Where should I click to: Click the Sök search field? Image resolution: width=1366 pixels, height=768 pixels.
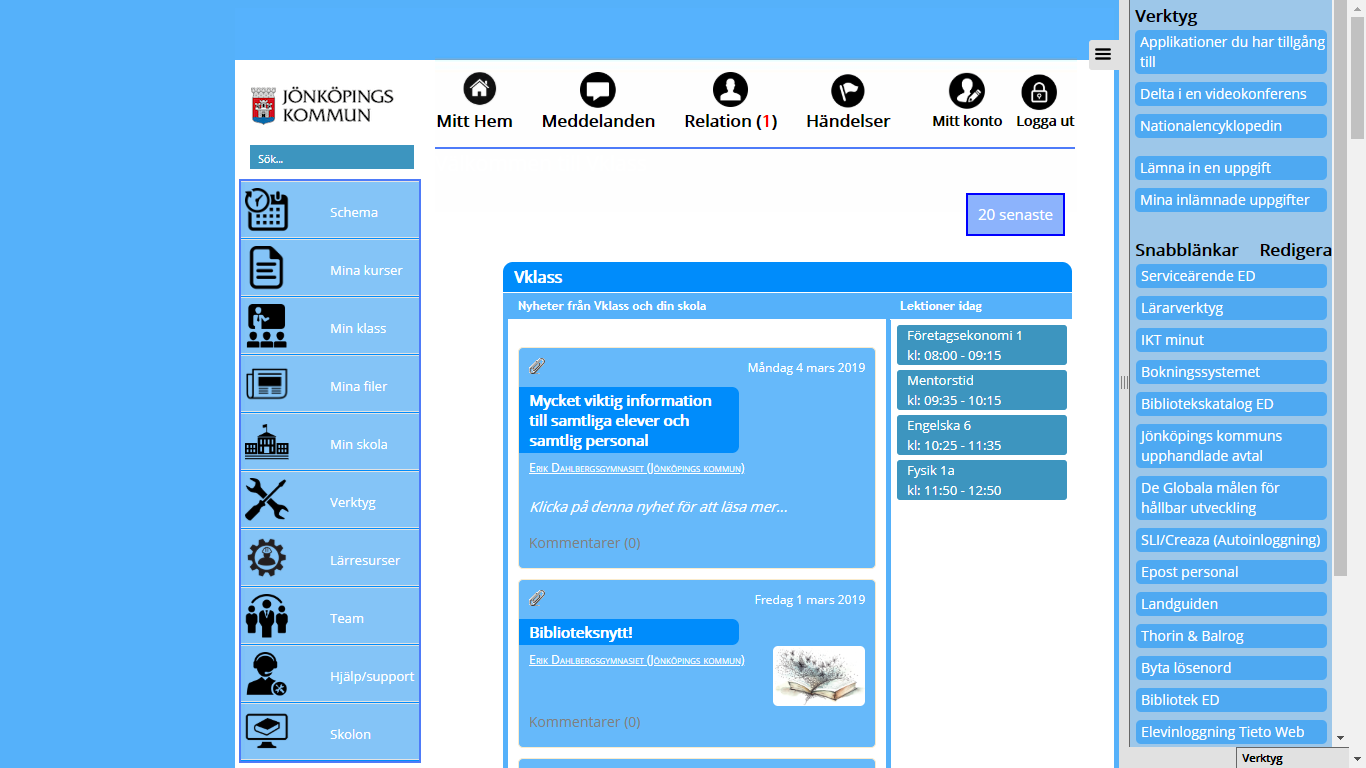[x=332, y=158]
